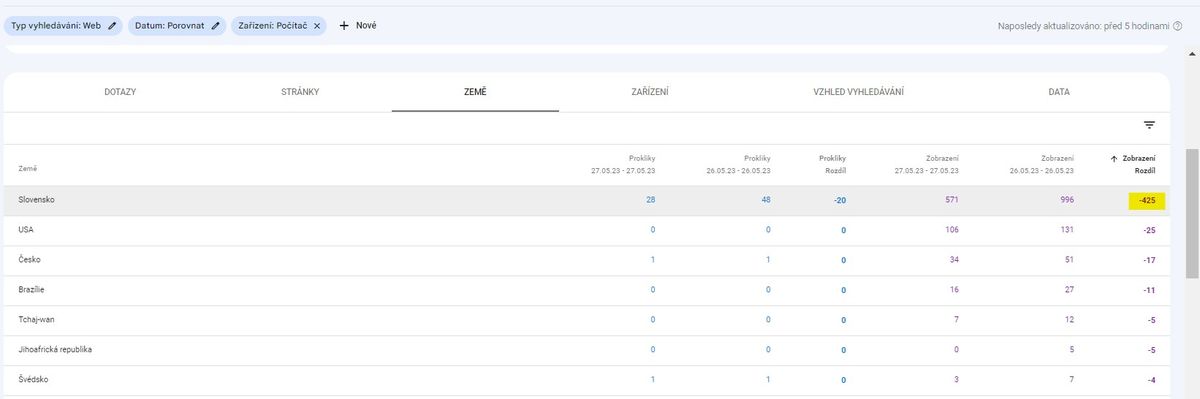Add a new filter with Nové
The height and width of the screenshot is (399, 1200).
(358, 25)
